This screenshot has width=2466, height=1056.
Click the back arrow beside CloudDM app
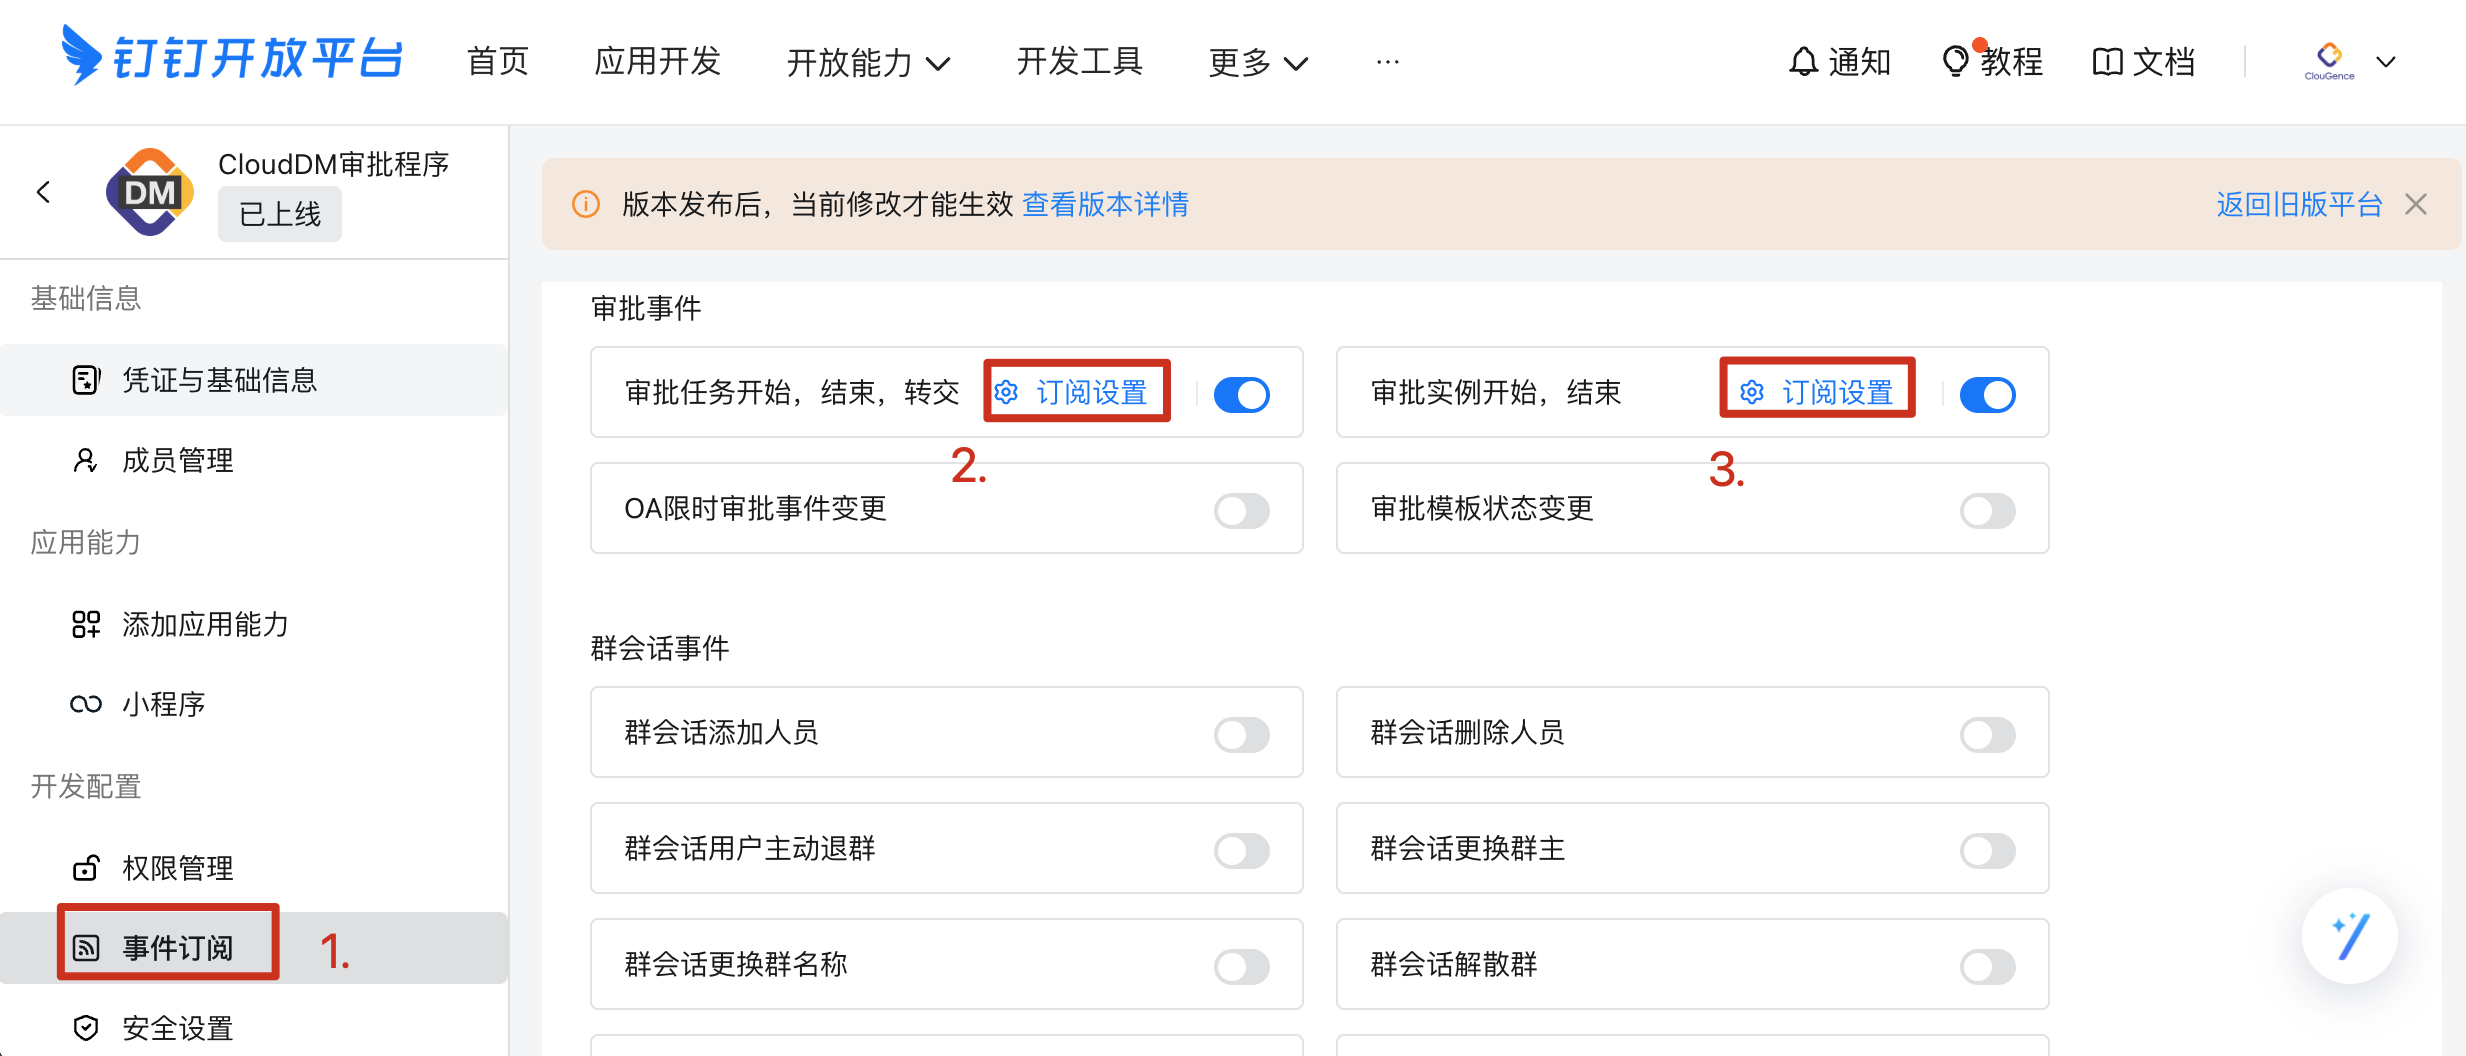click(43, 192)
